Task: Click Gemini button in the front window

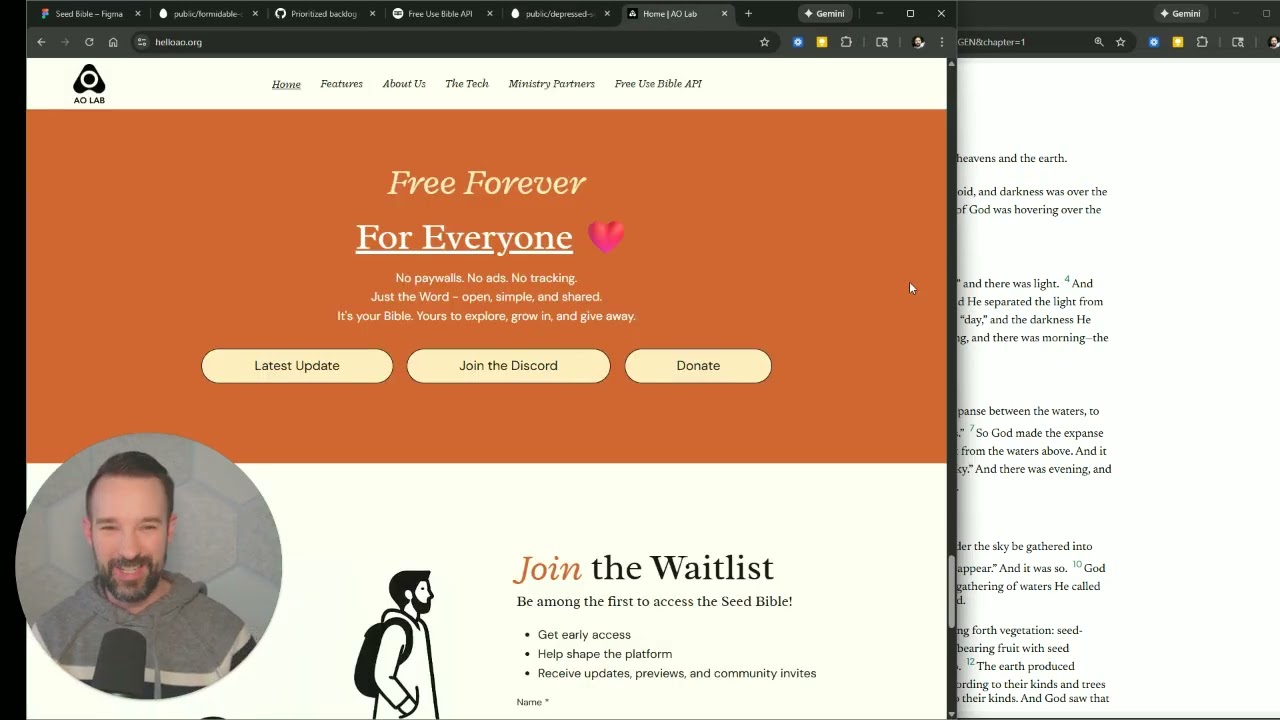Action: click(x=824, y=14)
